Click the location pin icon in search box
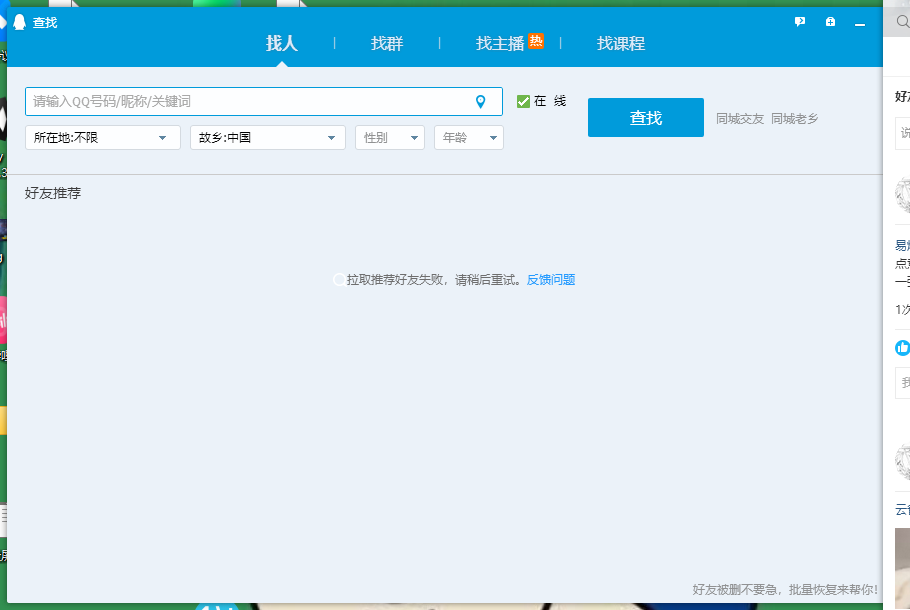910x610 pixels. click(481, 102)
